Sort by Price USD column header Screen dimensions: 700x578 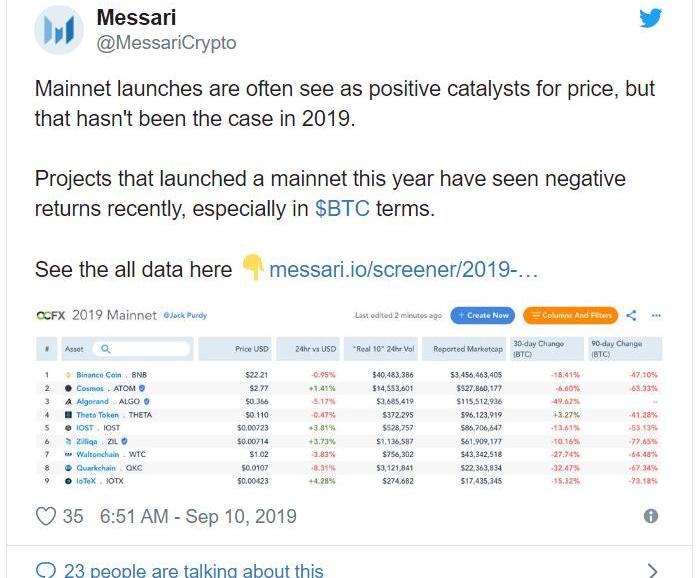pyautogui.click(x=251, y=349)
